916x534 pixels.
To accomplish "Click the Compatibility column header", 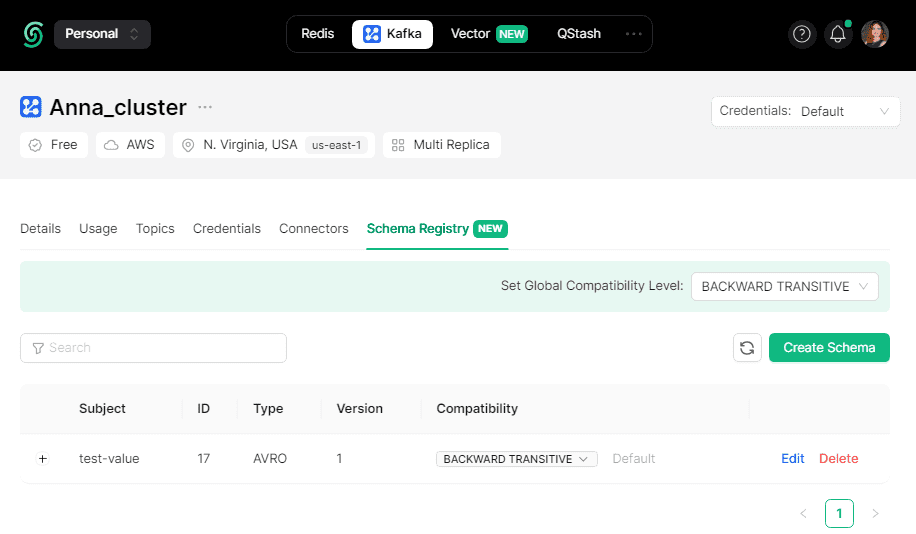I will [x=477, y=408].
